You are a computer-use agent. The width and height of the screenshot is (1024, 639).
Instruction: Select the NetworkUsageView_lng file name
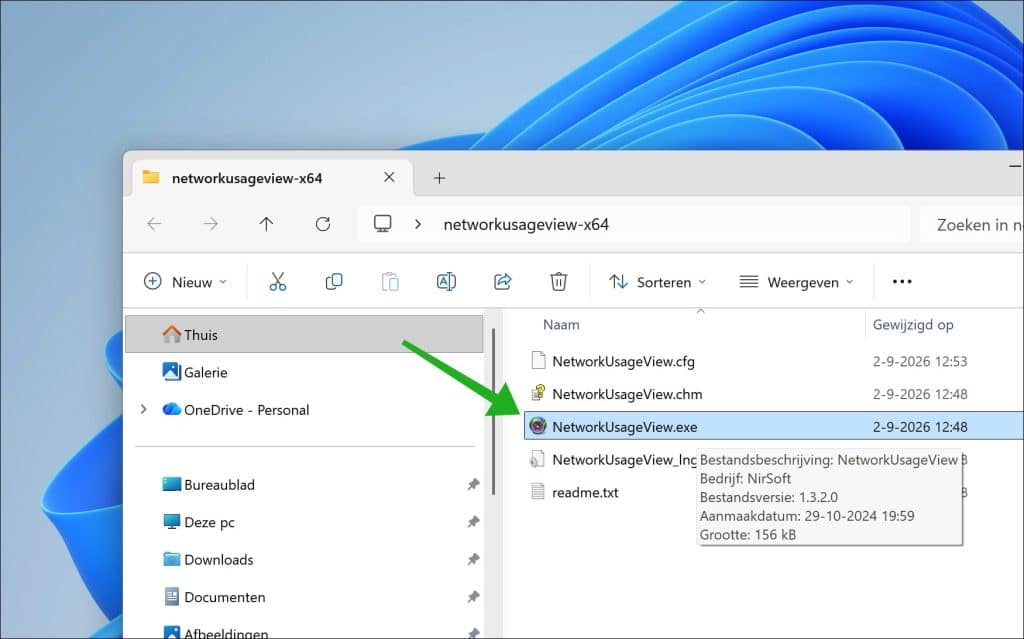click(x=624, y=459)
